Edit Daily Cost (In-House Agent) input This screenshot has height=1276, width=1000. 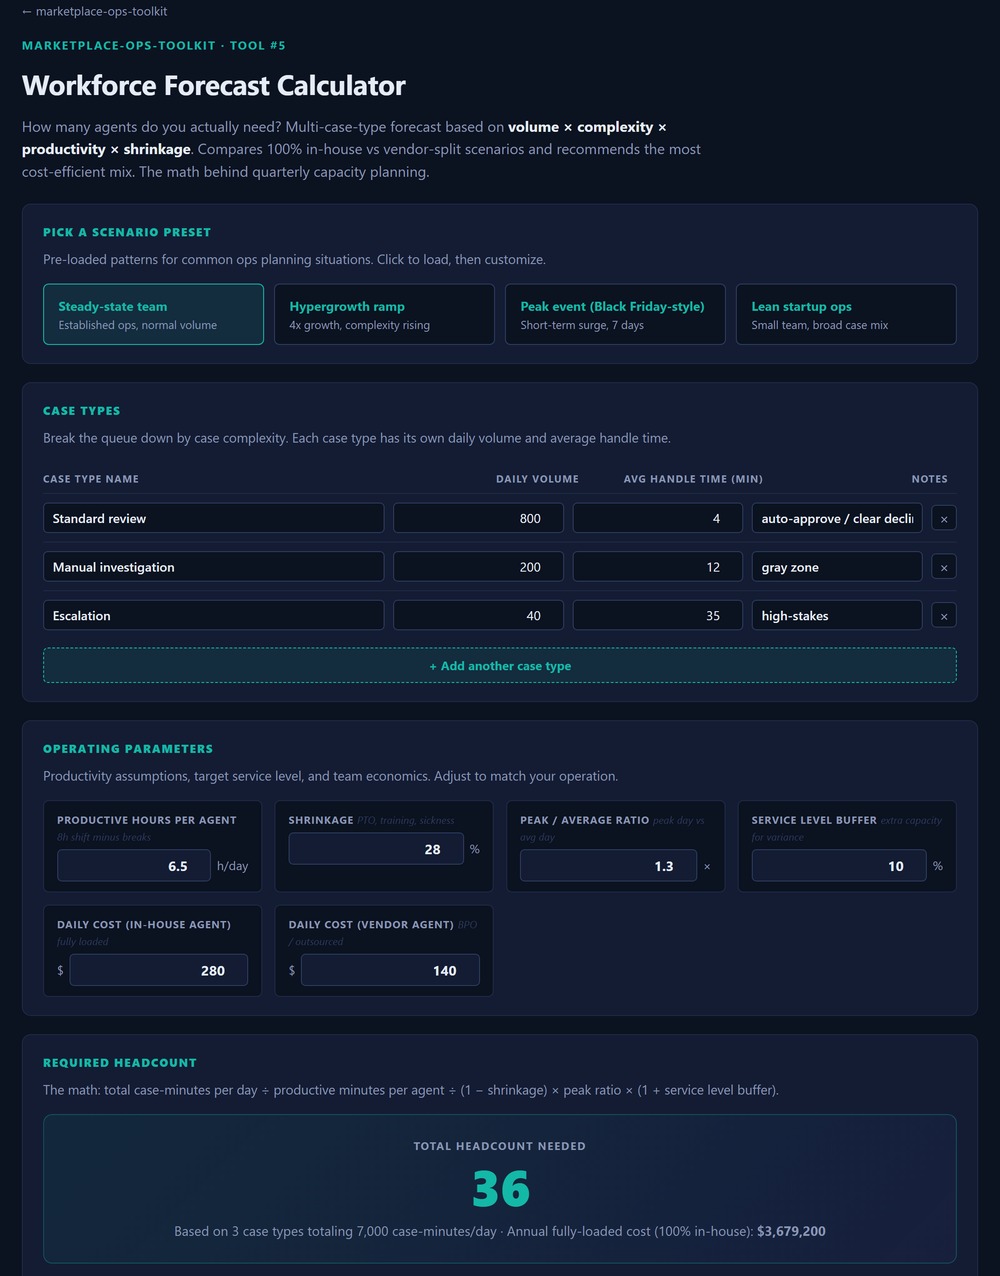(159, 970)
